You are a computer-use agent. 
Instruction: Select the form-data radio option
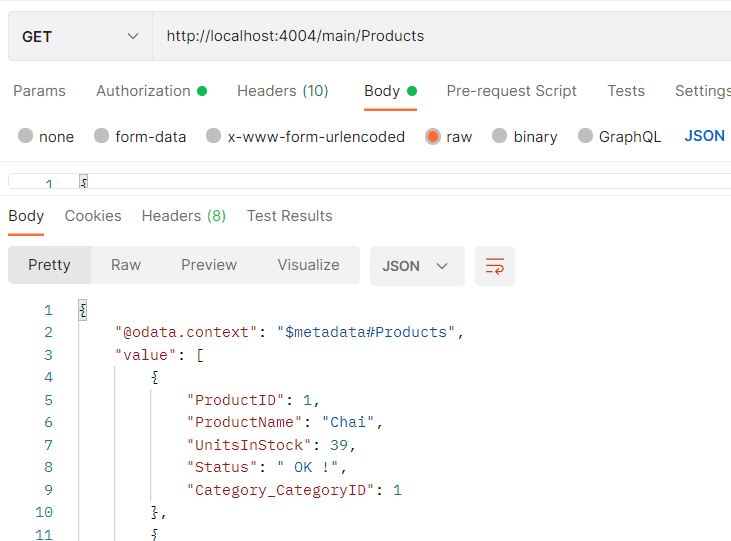101,136
